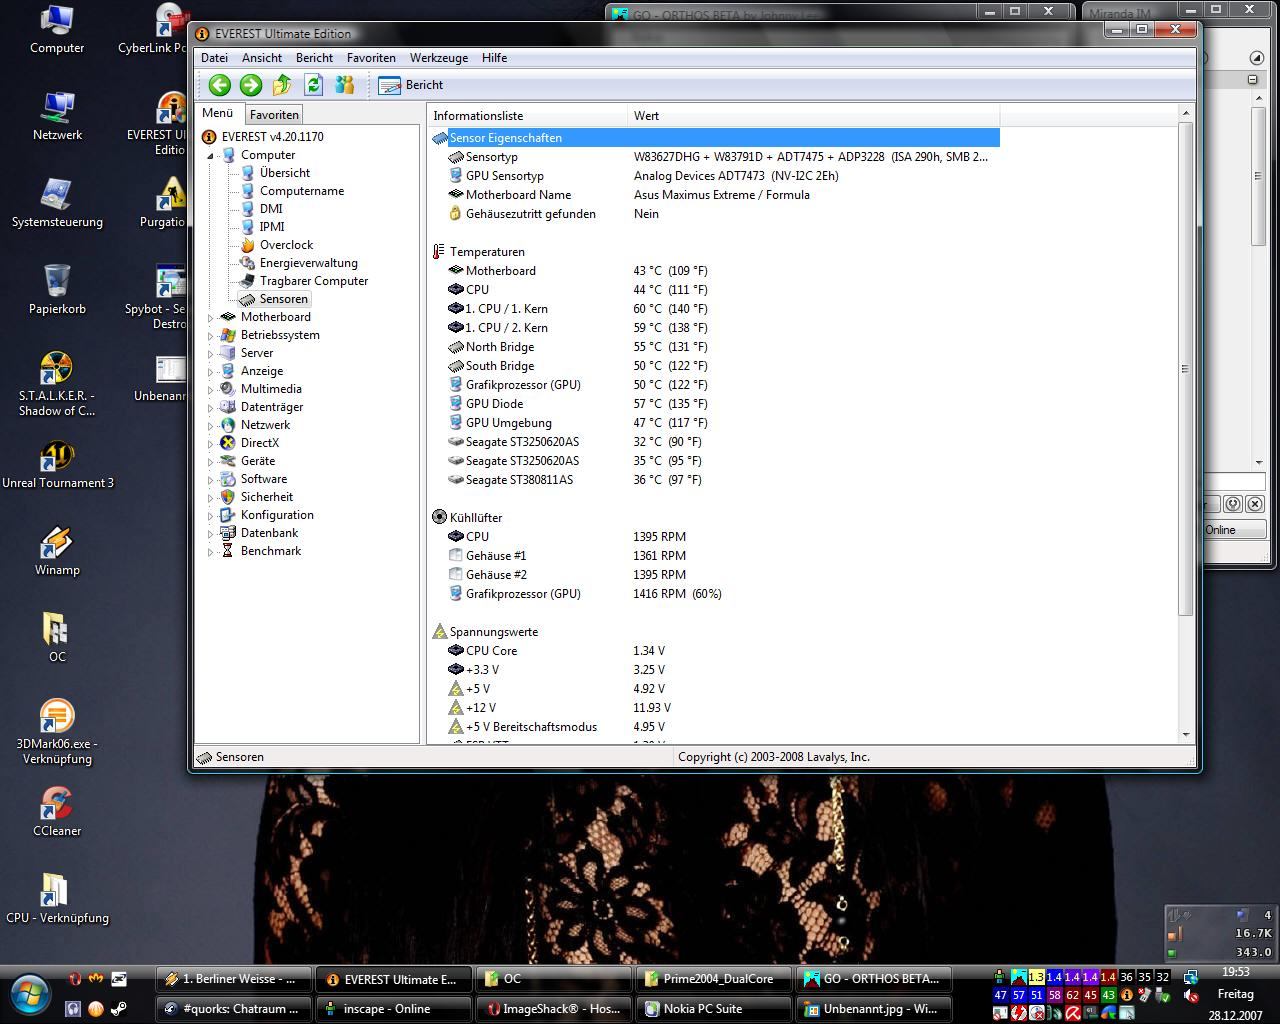The image size is (1280, 1024).
Task: Select Sicherheit tree item
Action: point(266,497)
